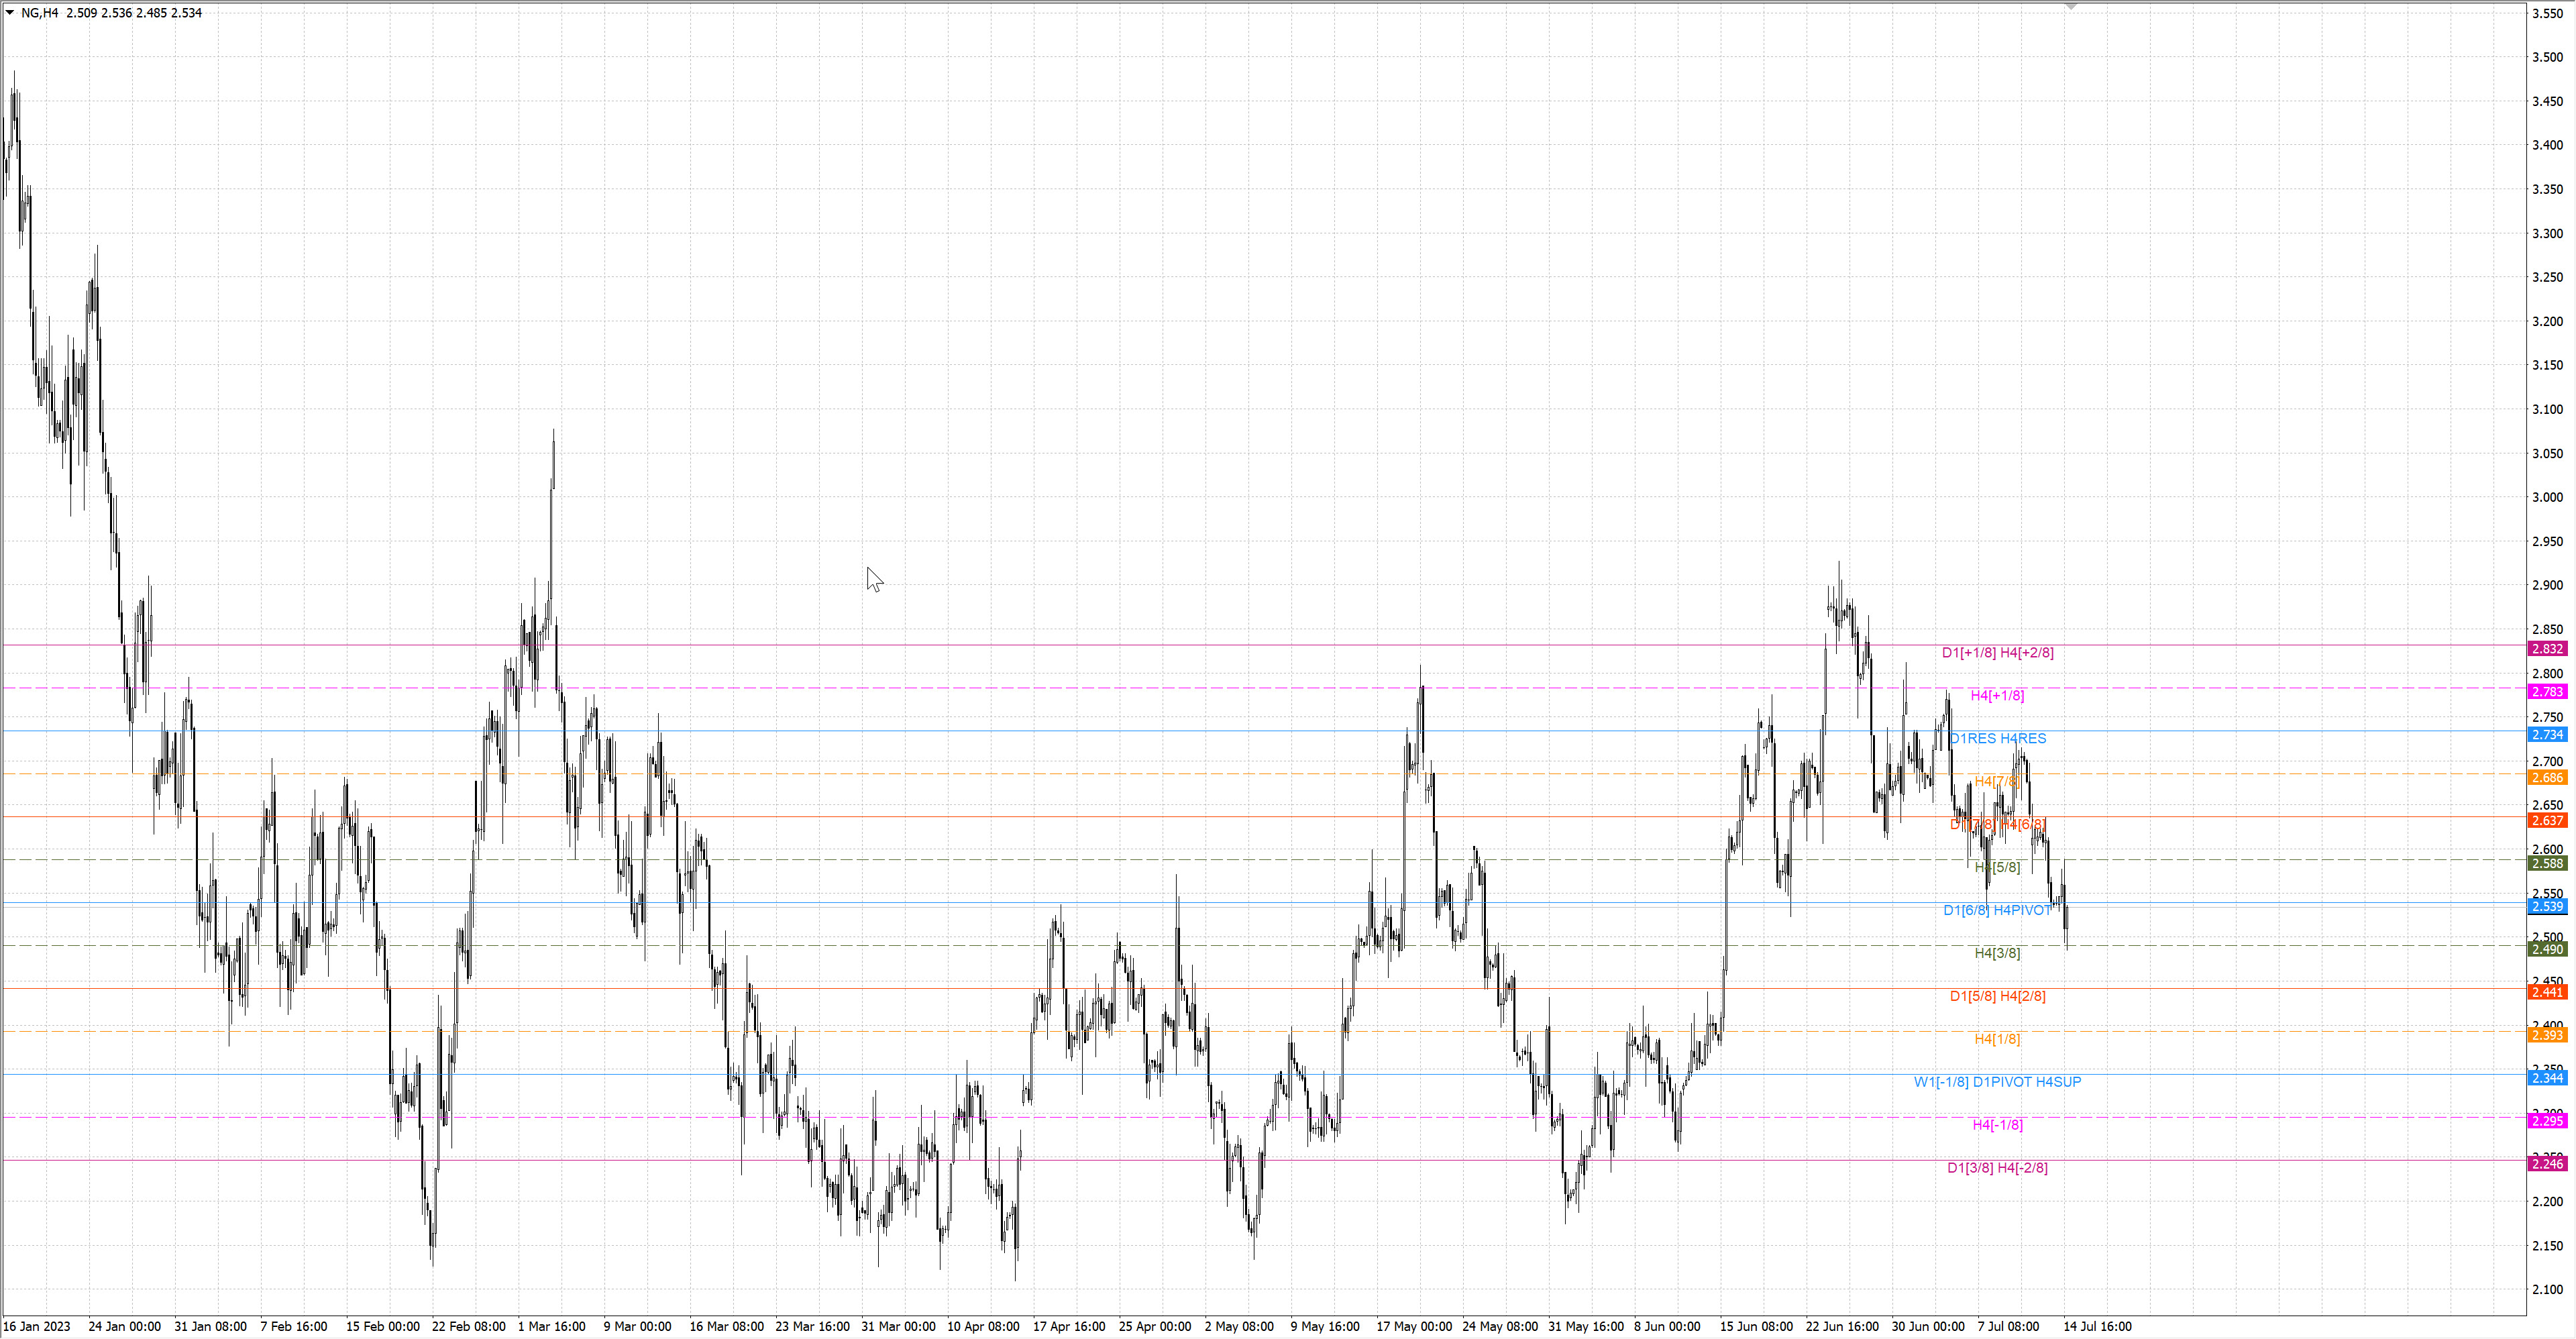Select the 2.246 price tag on scale
The image size is (2576, 1339).
tap(2547, 1164)
